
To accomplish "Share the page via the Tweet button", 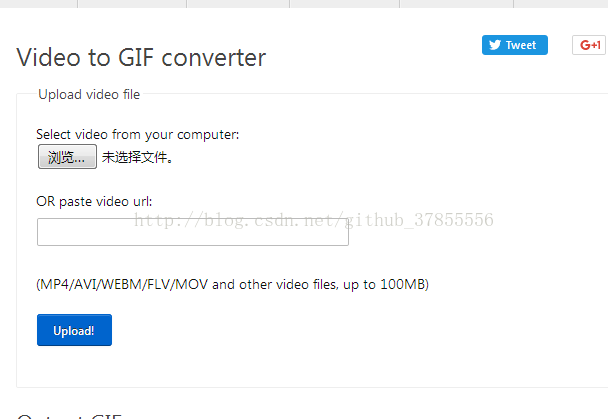I will point(515,45).
